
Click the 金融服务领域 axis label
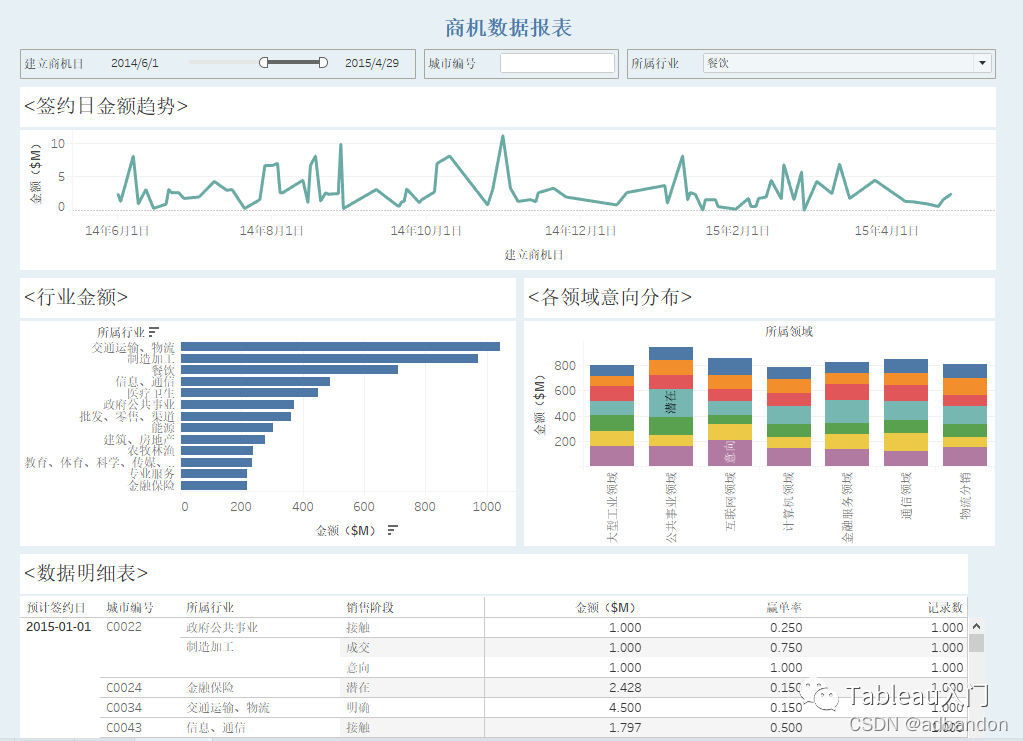[x=847, y=507]
